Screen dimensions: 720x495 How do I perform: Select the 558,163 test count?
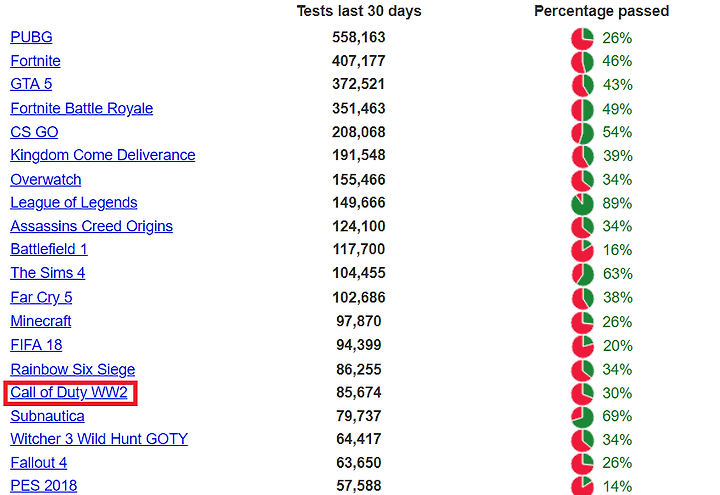[359, 37]
